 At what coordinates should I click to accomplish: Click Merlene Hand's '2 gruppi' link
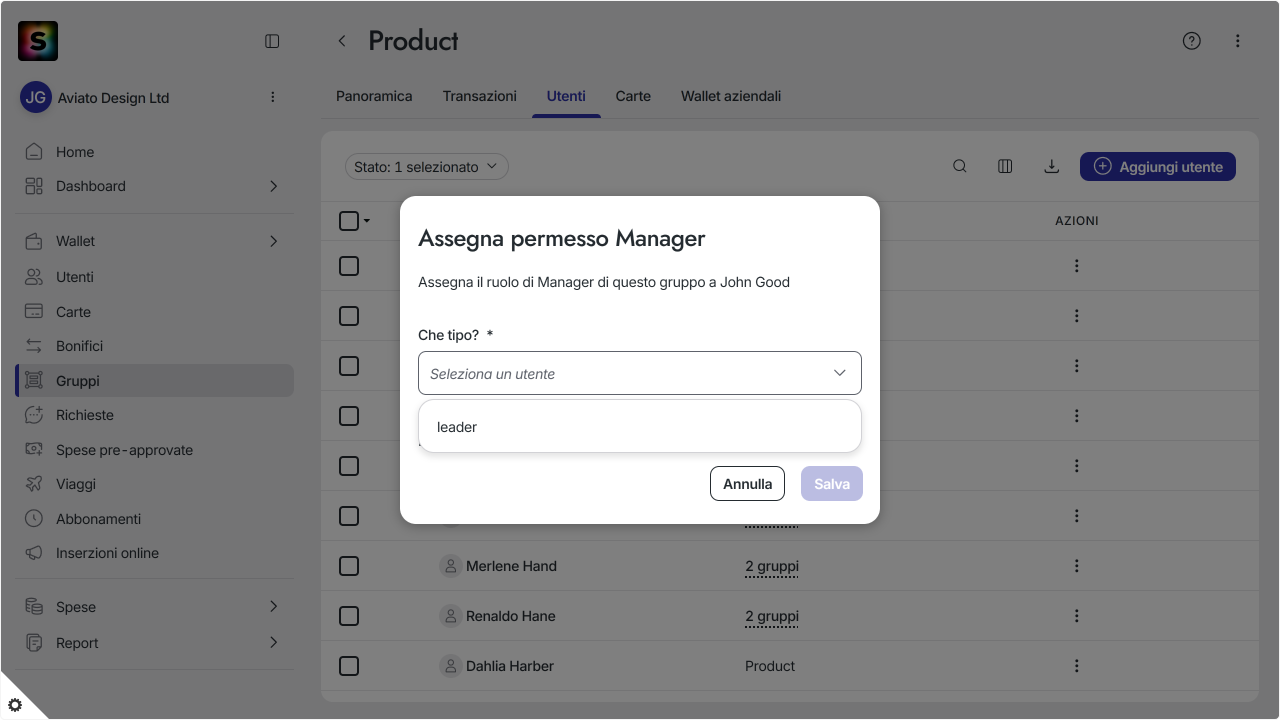tap(772, 566)
